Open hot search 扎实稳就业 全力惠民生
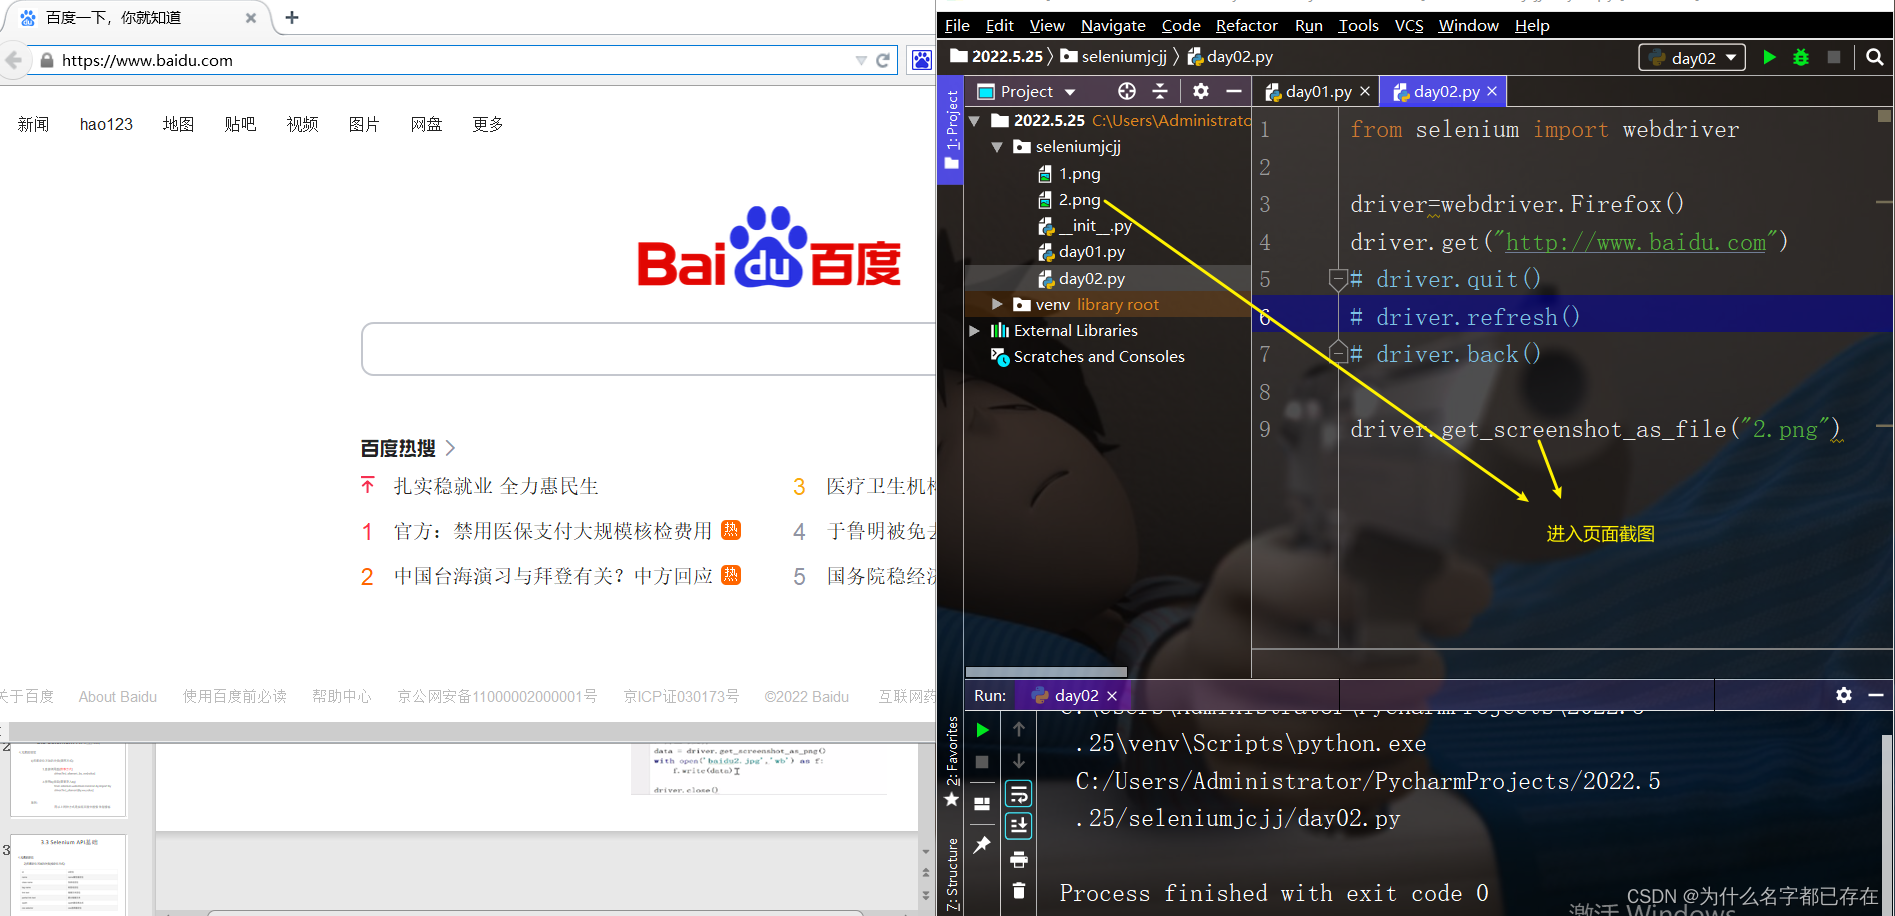This screenshot has width=1895, height=916. pyautogui.click(x=496, y=486)
